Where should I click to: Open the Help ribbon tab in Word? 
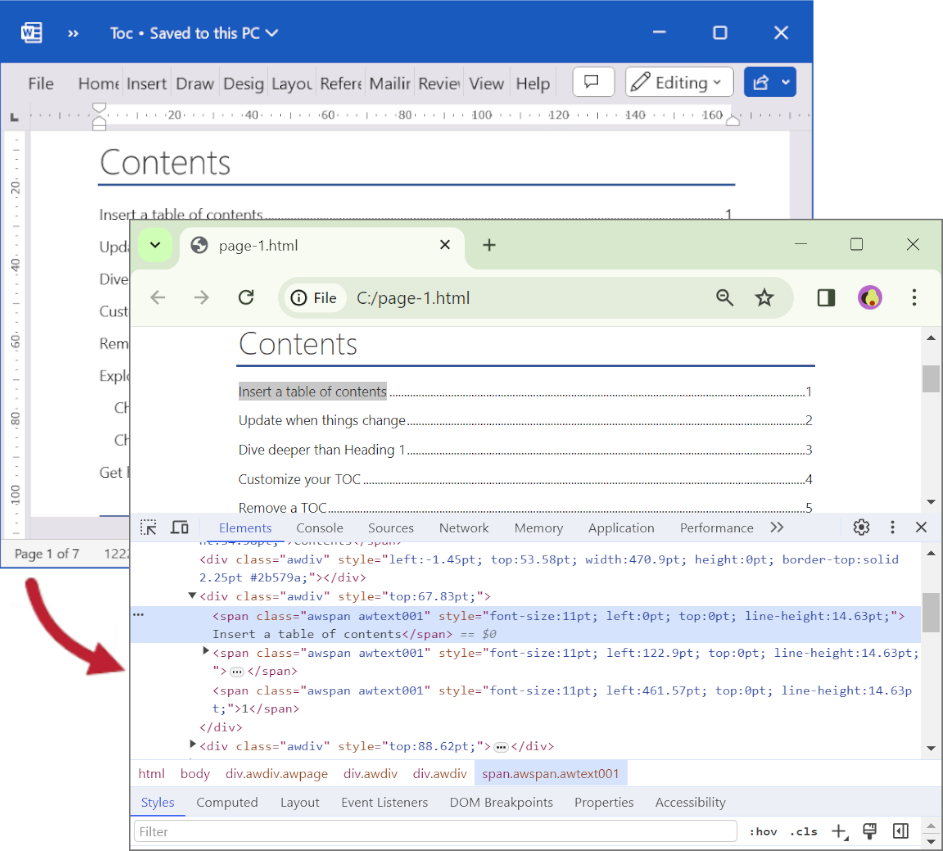(x=533, y=84)
